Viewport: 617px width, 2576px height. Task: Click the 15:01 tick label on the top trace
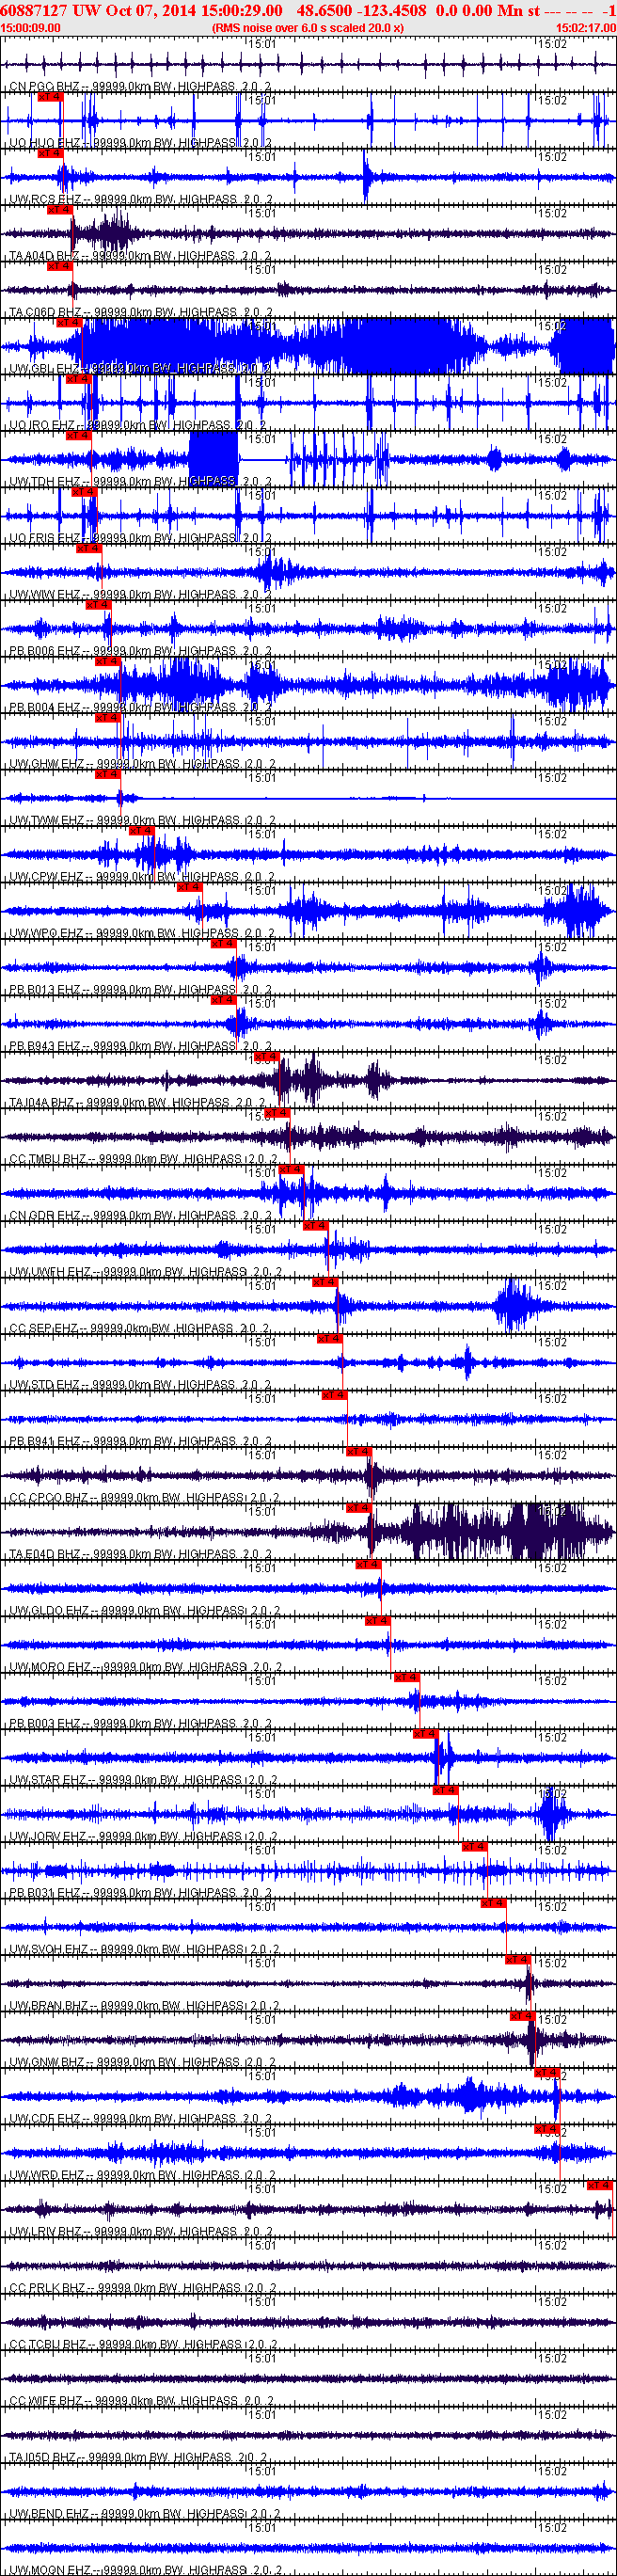click(x=262, y=45)
